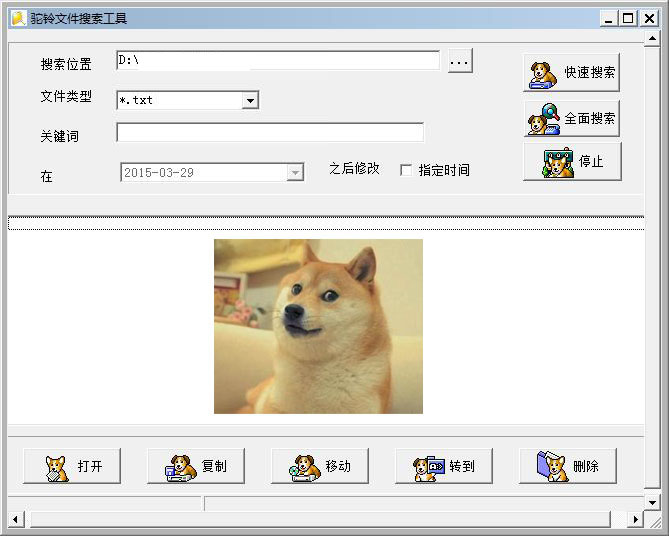Click into the 关键词 keyword field

click(x=270, y=133)
